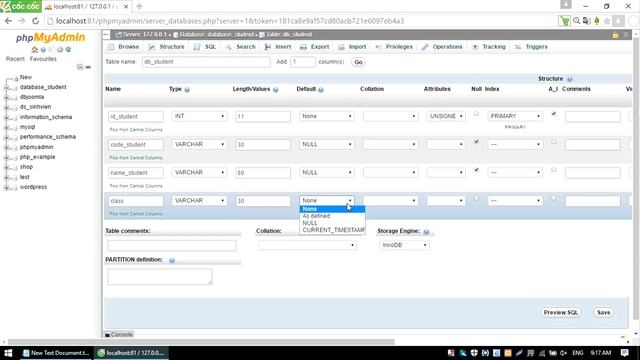The width and height of the screenshot is (640, 360).
Task: Uncheck Null checkbox for name_student row
Action: coord(476,170)
